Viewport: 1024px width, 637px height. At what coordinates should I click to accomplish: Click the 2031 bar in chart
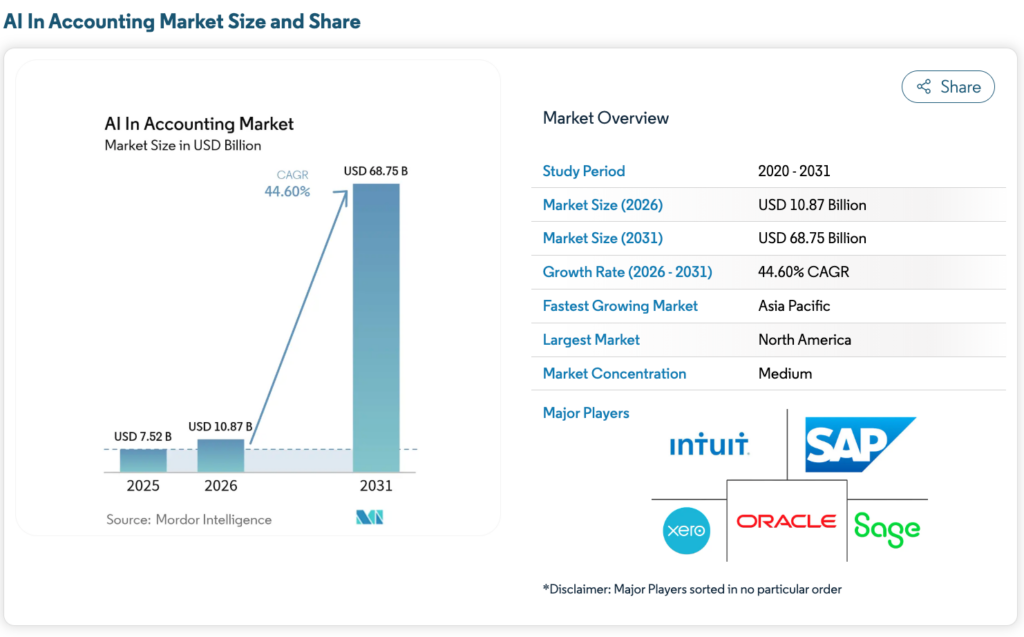coord(376,328)
